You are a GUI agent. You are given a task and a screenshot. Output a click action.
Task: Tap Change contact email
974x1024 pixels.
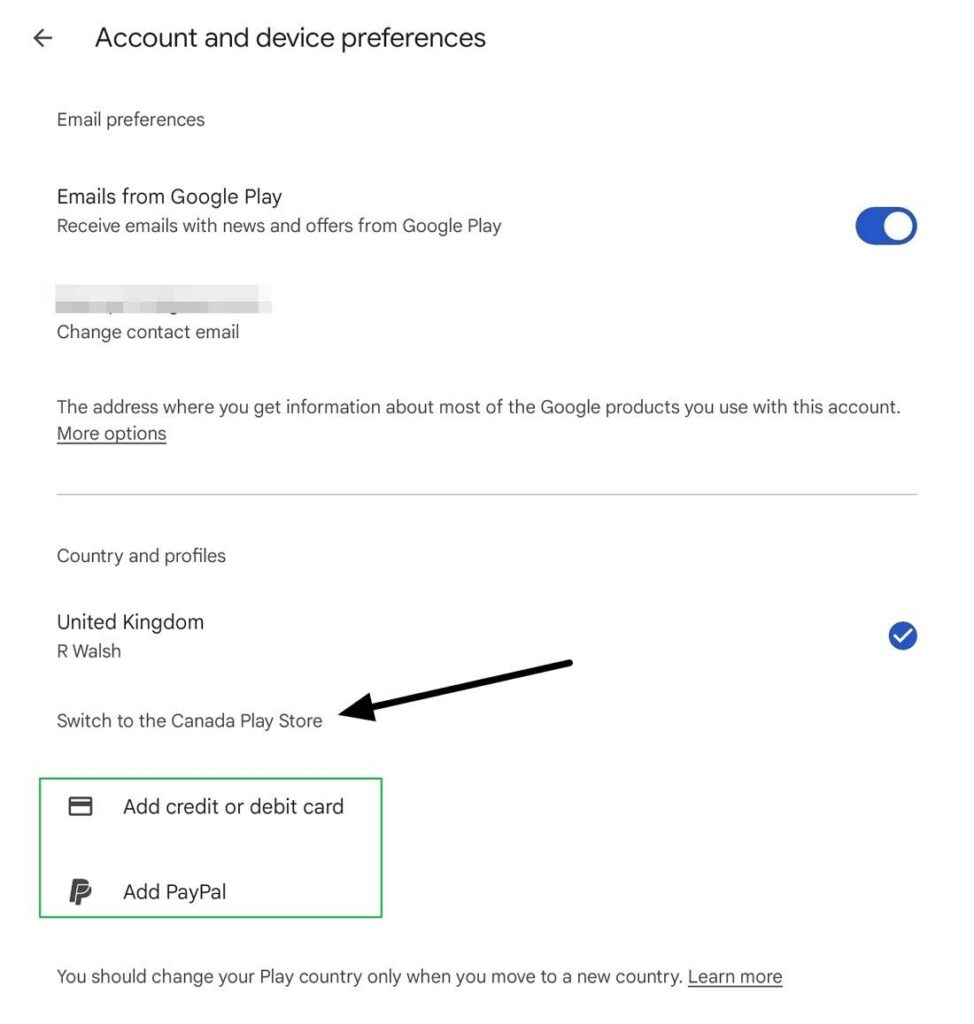pyautogui.click(x=148, y=332)
